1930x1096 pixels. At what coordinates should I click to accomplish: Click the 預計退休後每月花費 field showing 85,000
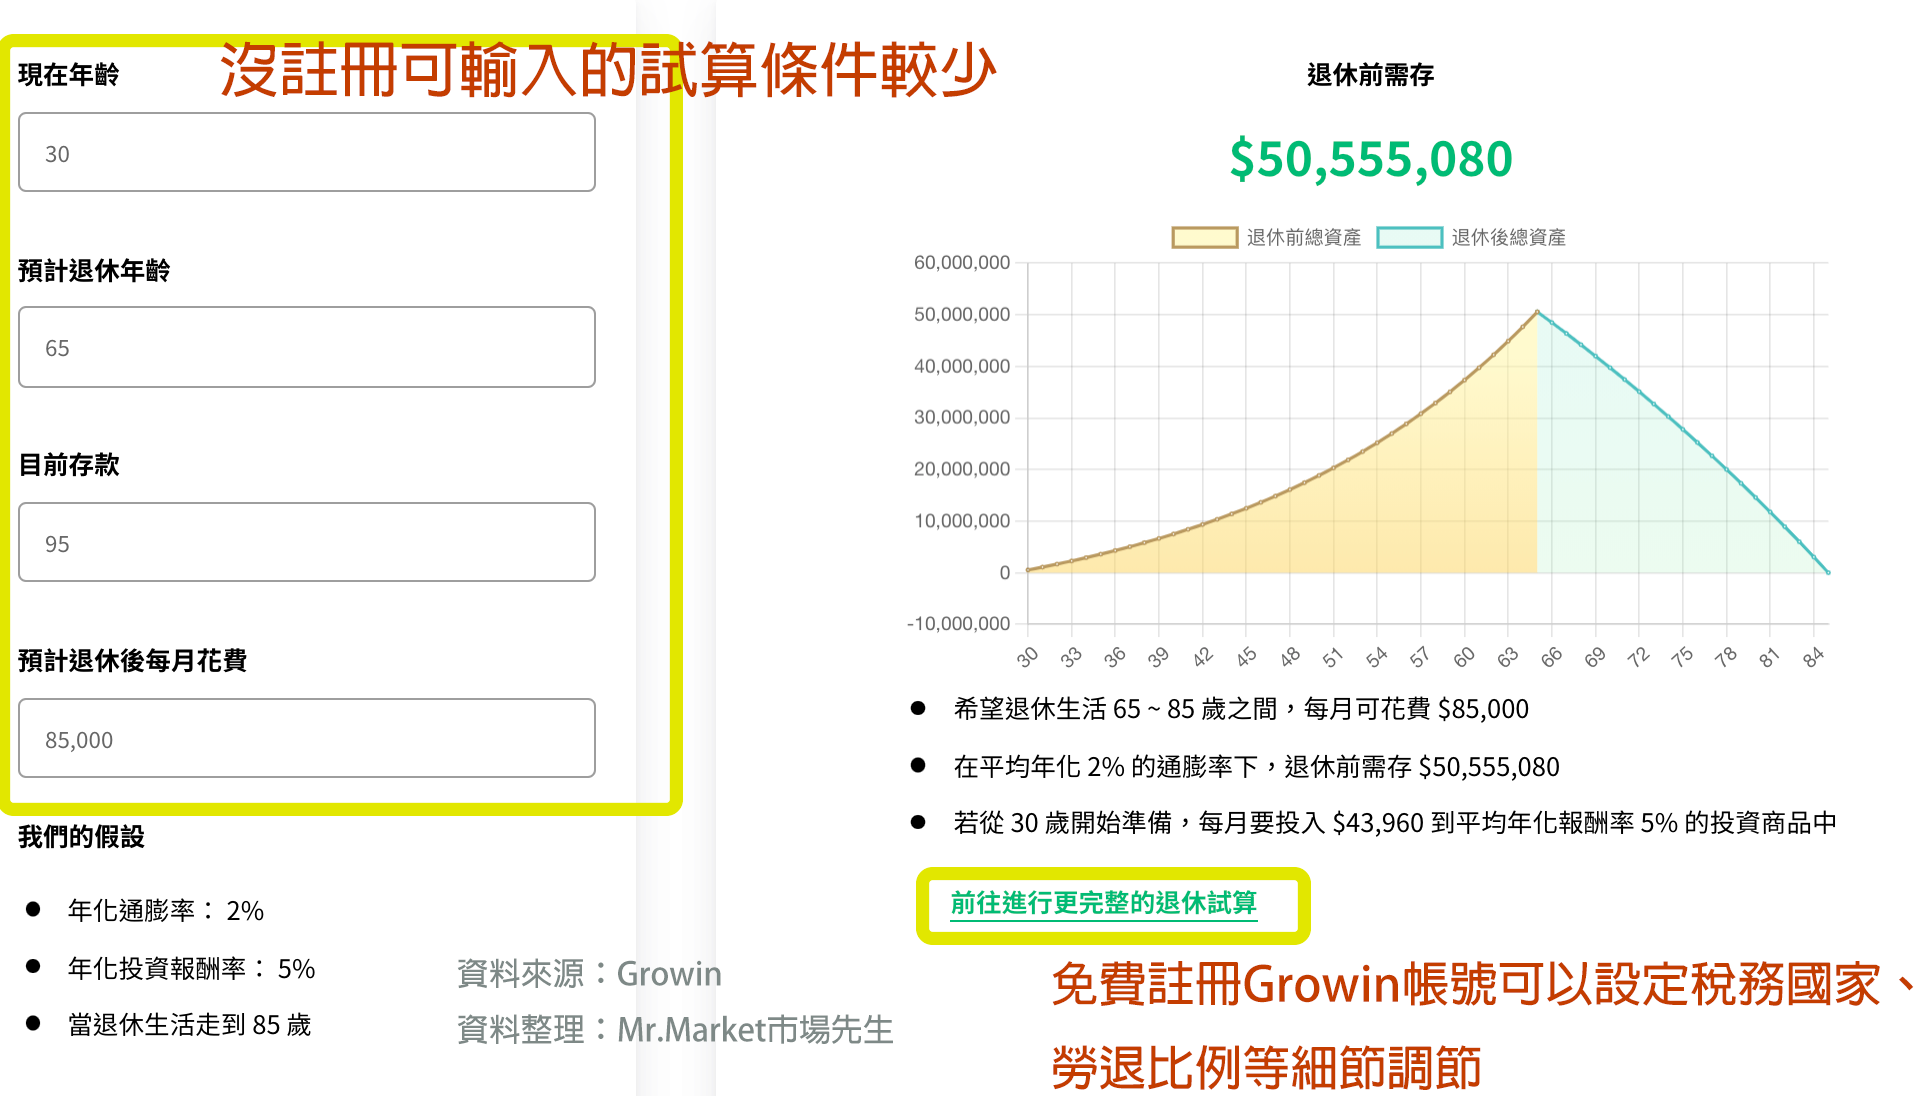307,738
